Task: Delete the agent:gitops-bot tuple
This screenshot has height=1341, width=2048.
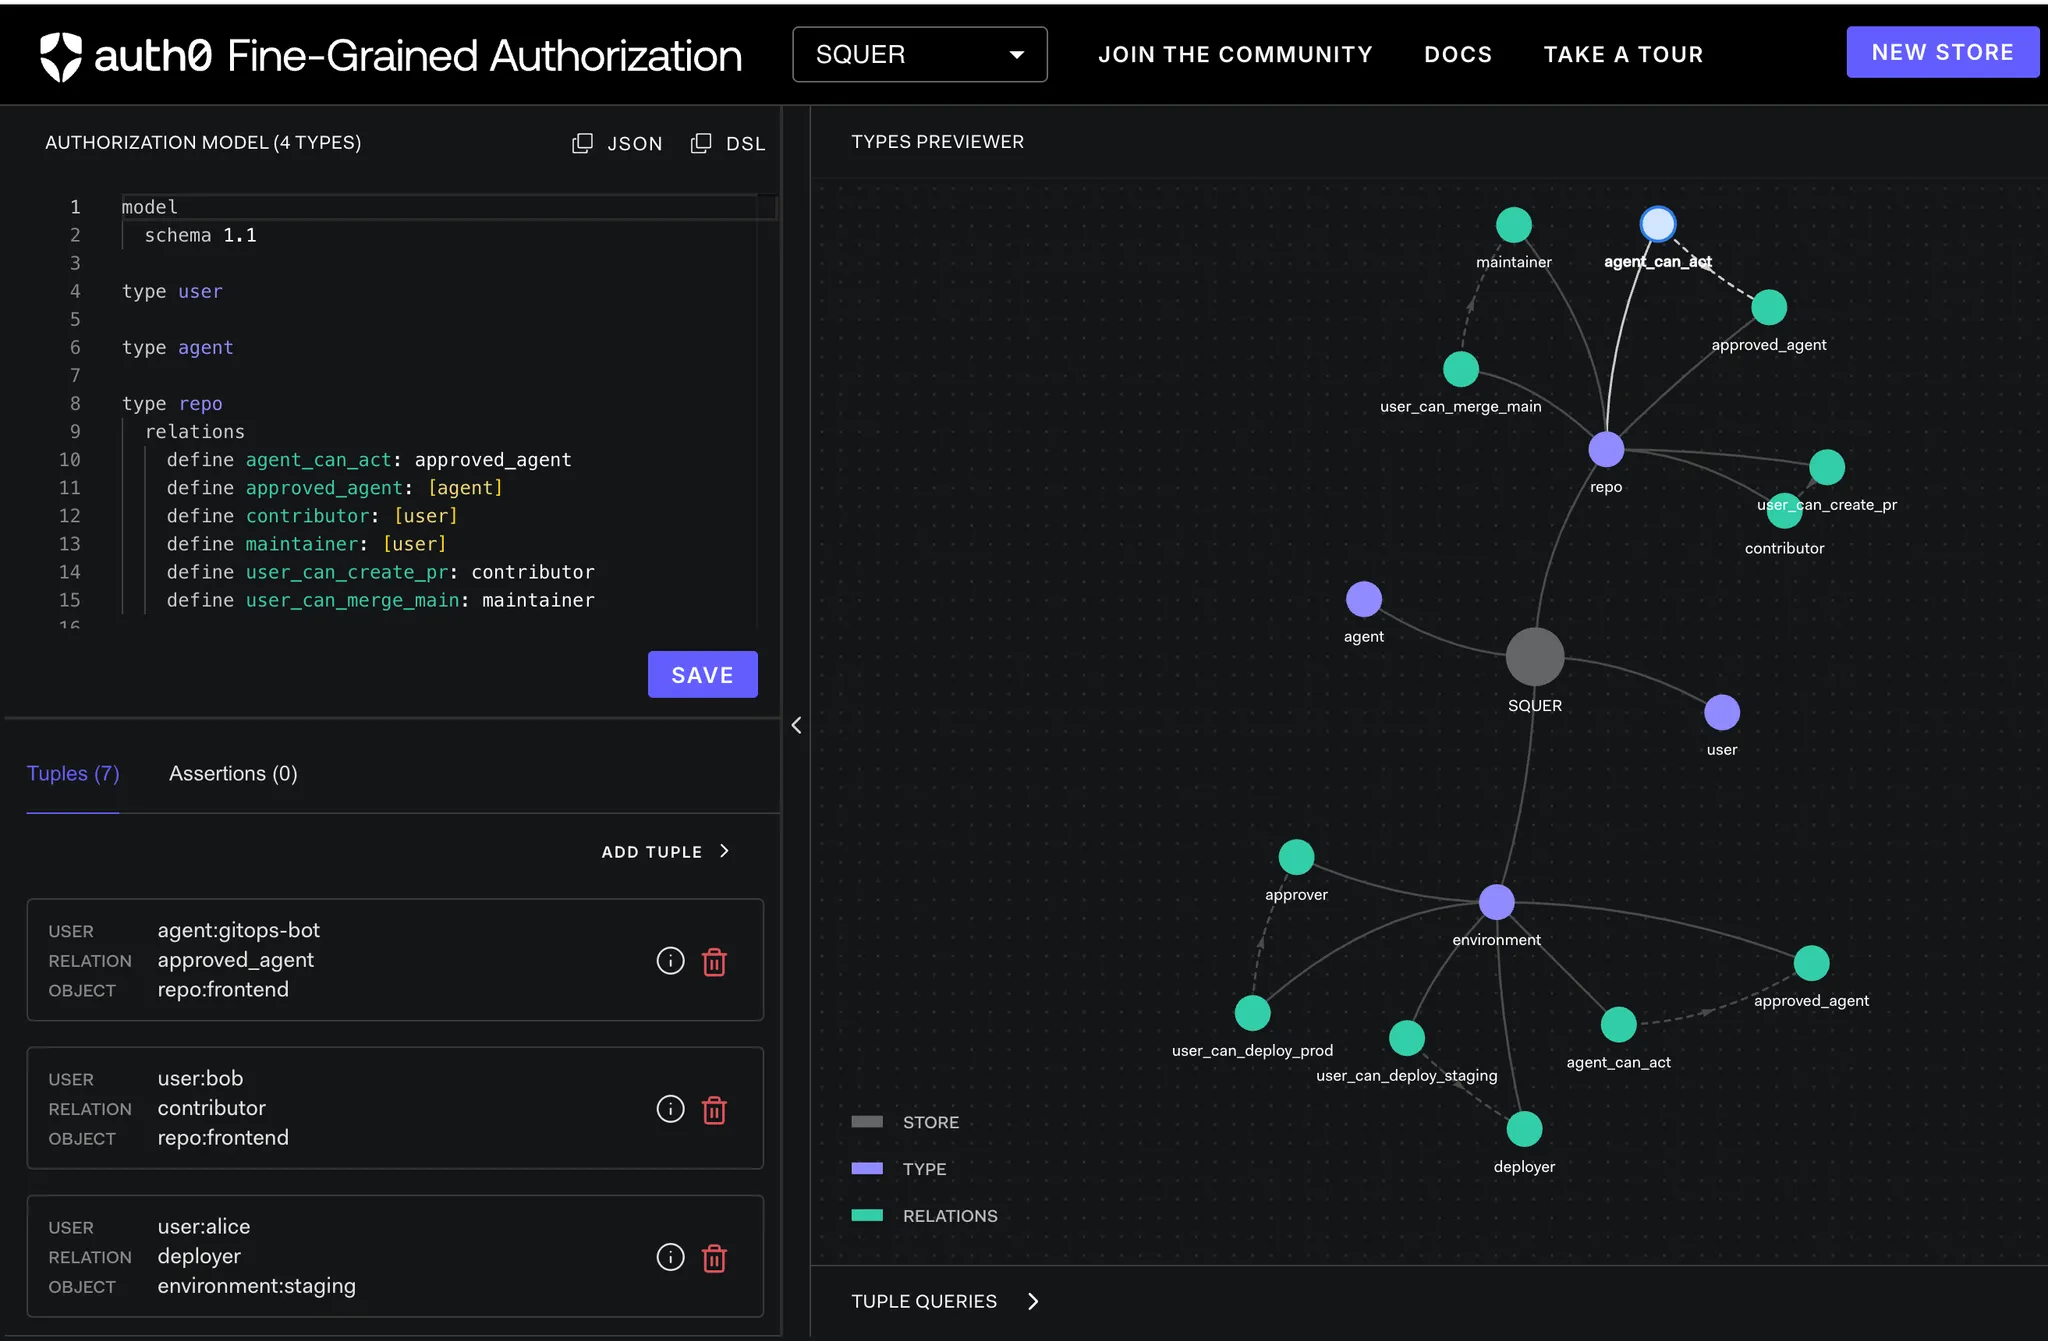Action: (x=714, y=962)
